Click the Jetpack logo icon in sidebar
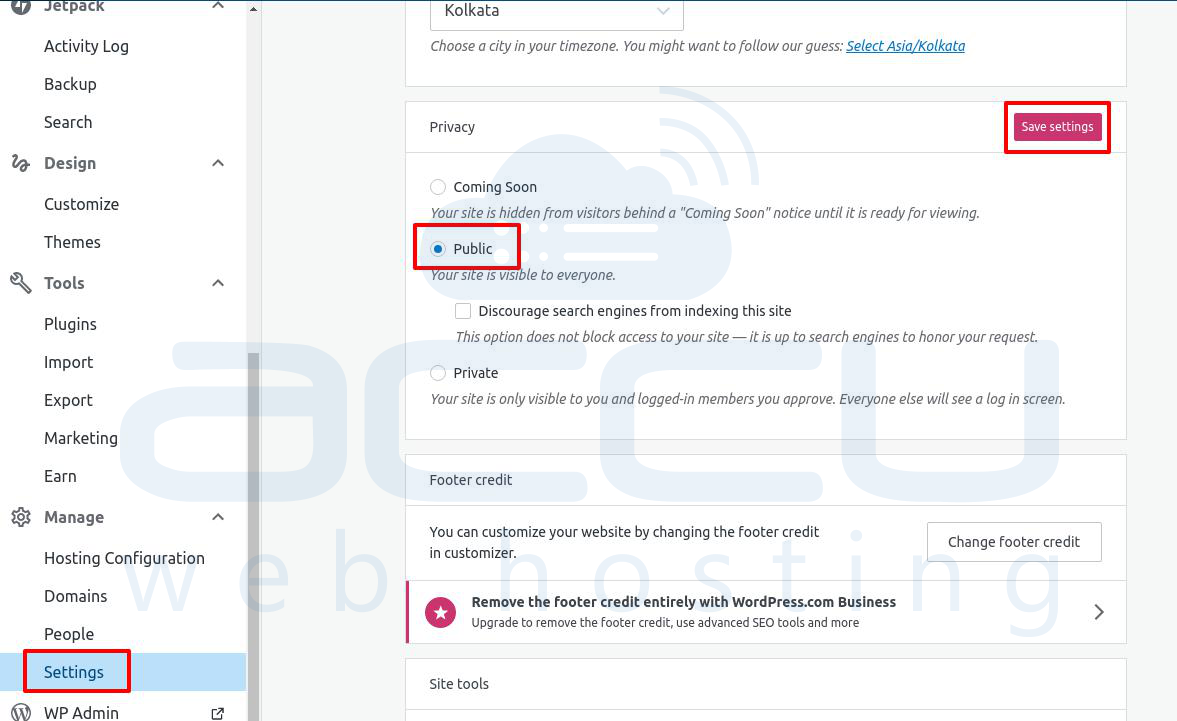 coord(21,6)
